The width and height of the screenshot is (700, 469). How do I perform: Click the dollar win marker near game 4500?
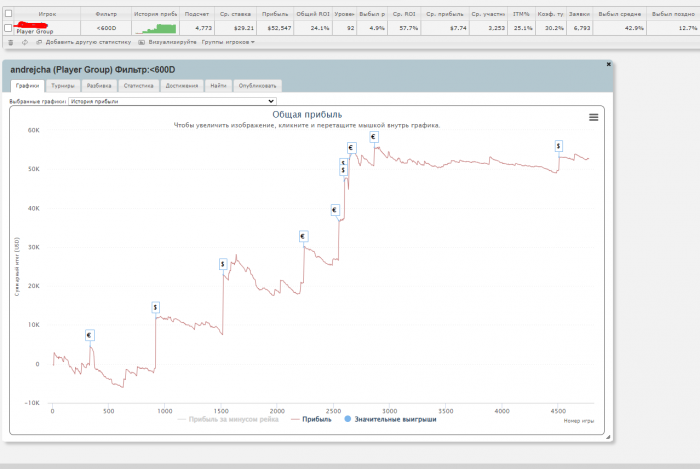coord(558,146)
